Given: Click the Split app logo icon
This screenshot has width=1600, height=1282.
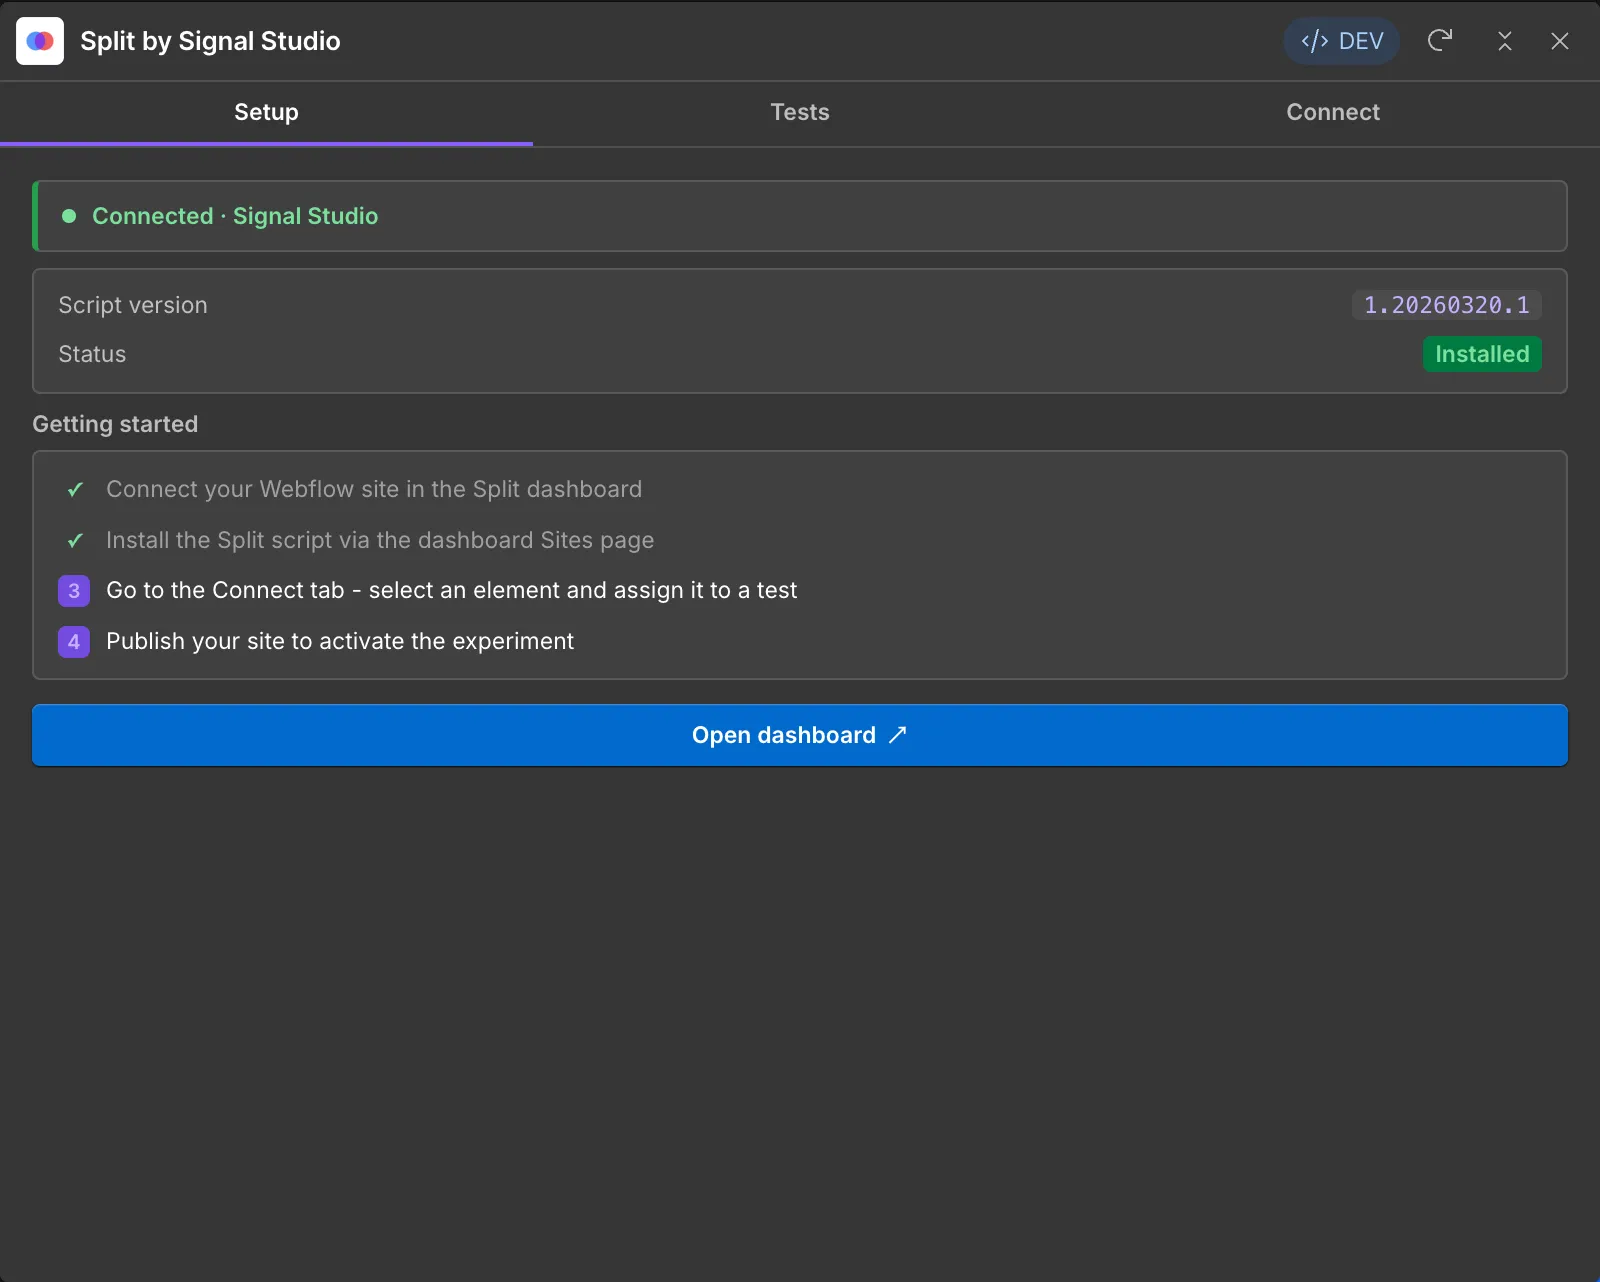Looking at the screenshot, I should (40, 41).
